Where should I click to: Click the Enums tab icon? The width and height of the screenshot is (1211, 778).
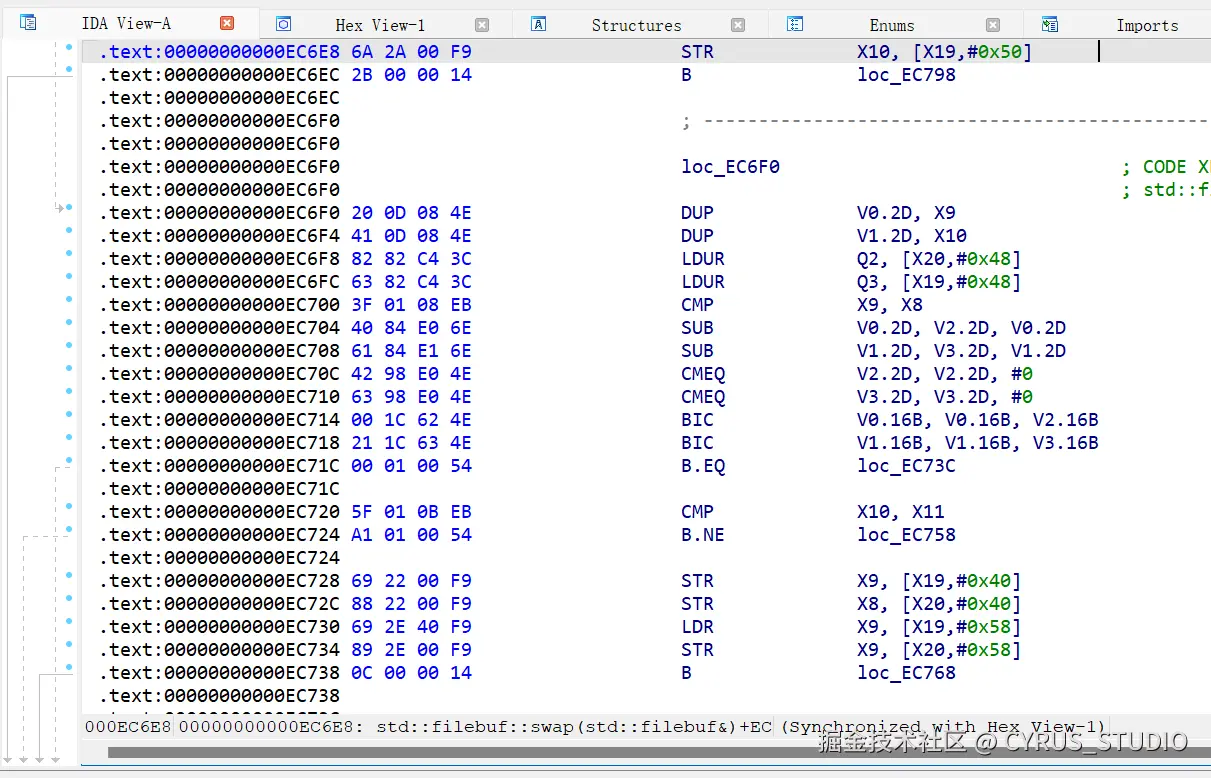pos(795,24)
